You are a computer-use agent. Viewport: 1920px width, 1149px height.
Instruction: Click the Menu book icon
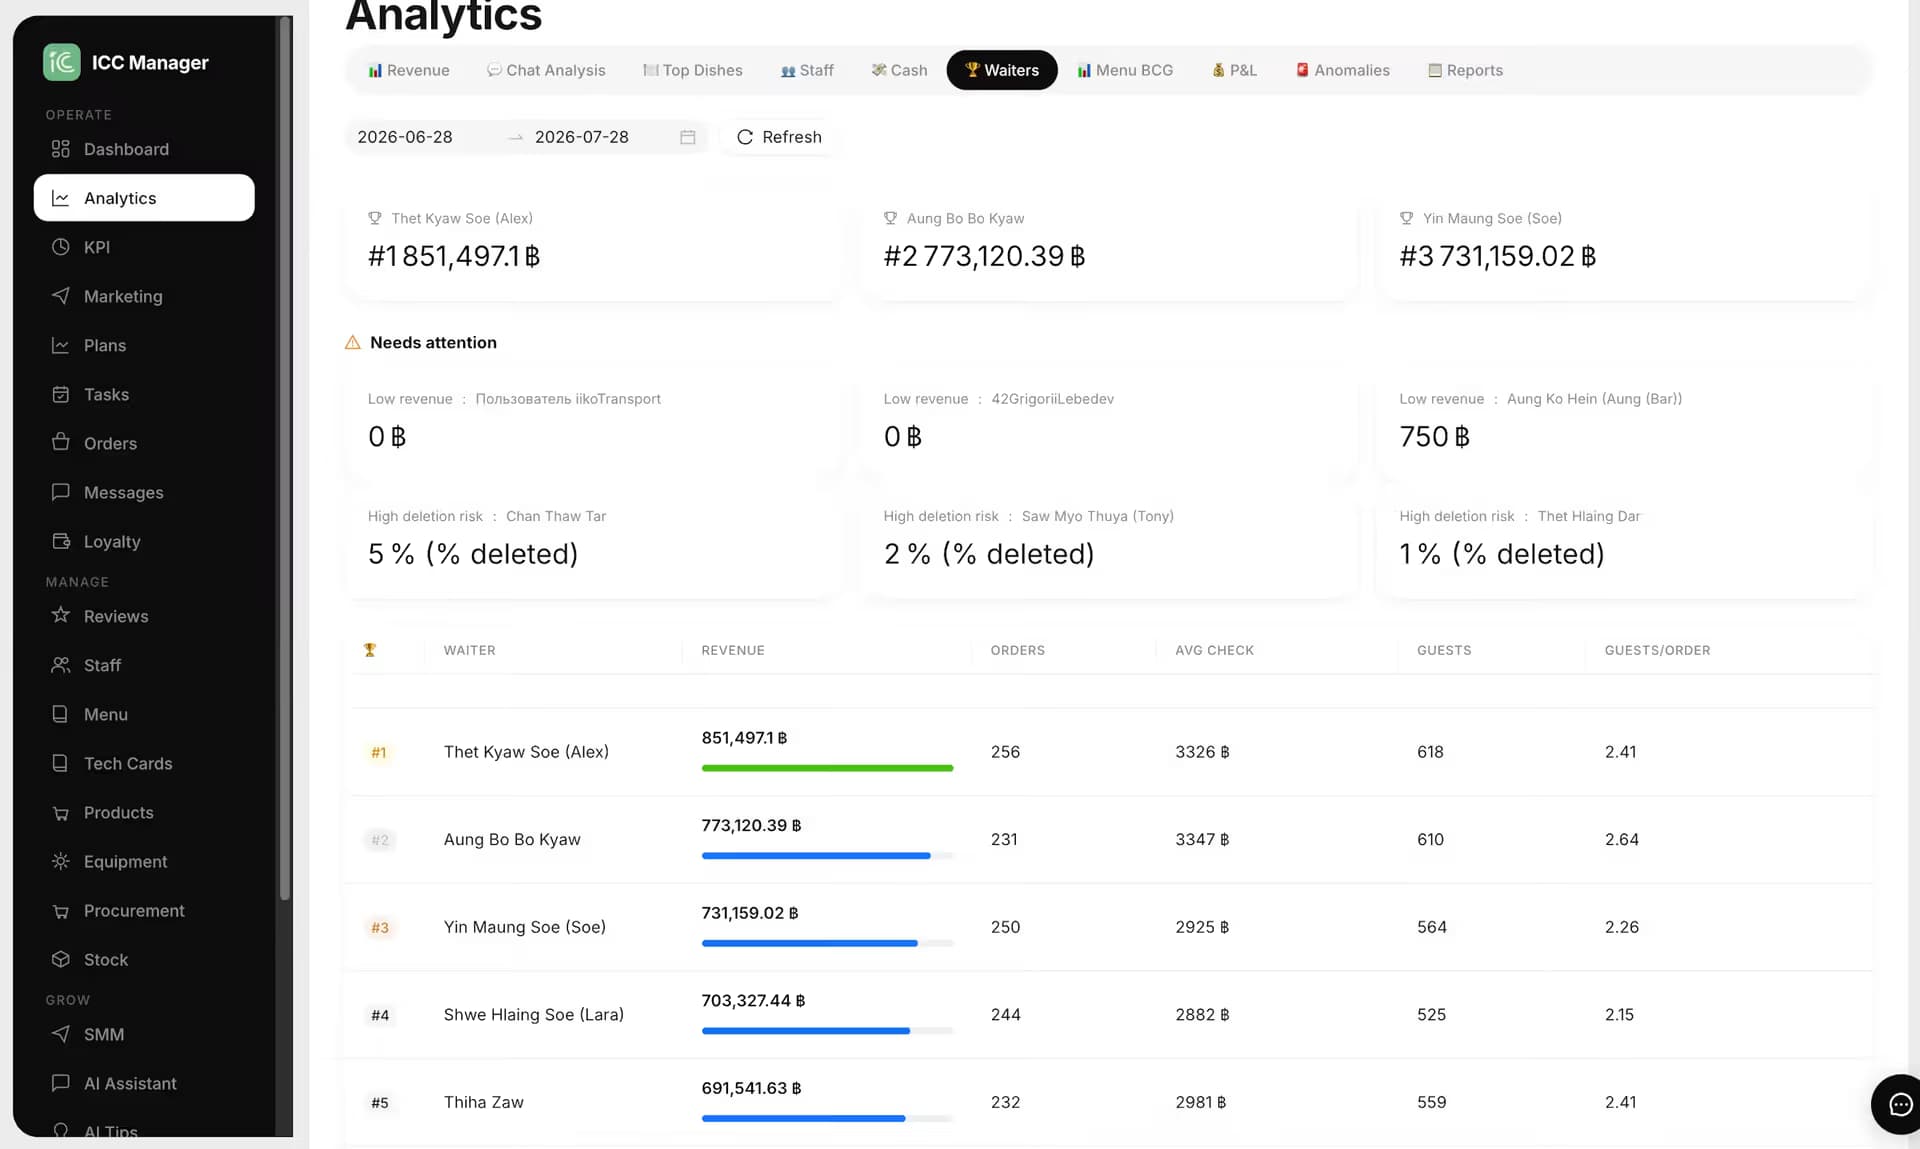pyautogui.click(x=61, y=714)
